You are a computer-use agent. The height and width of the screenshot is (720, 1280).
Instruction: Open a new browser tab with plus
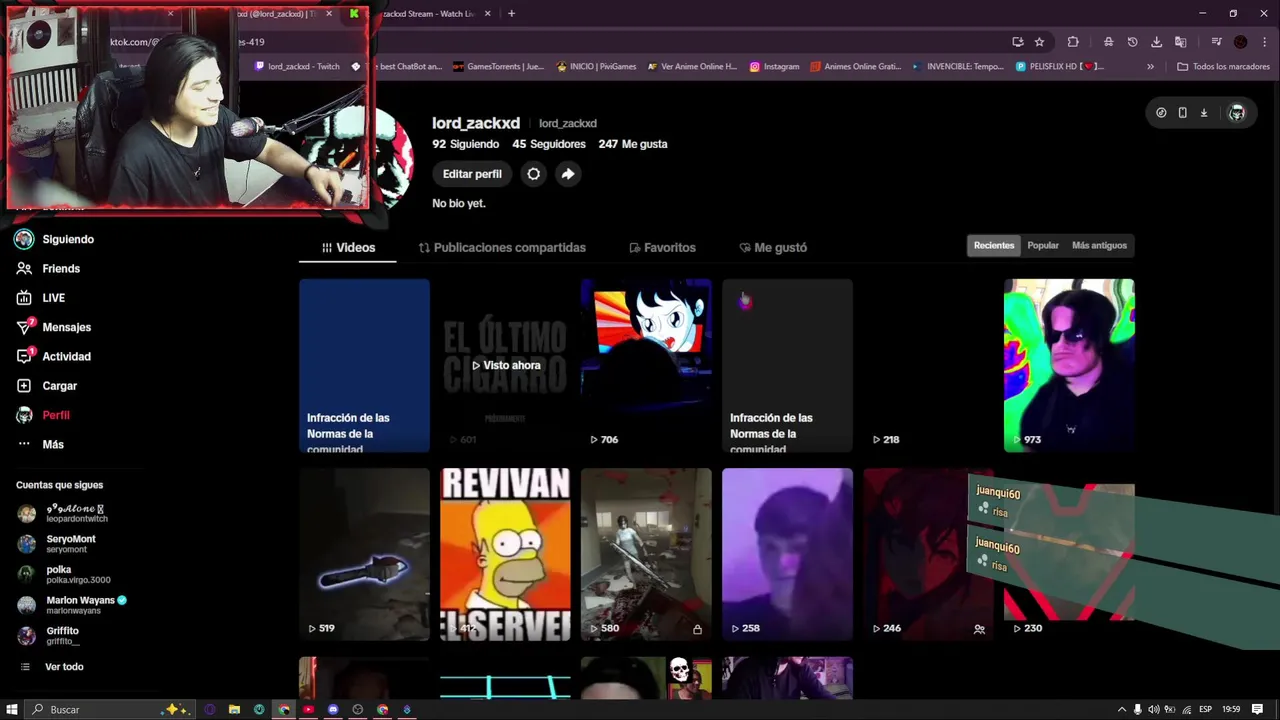click(x=511, y=14)
